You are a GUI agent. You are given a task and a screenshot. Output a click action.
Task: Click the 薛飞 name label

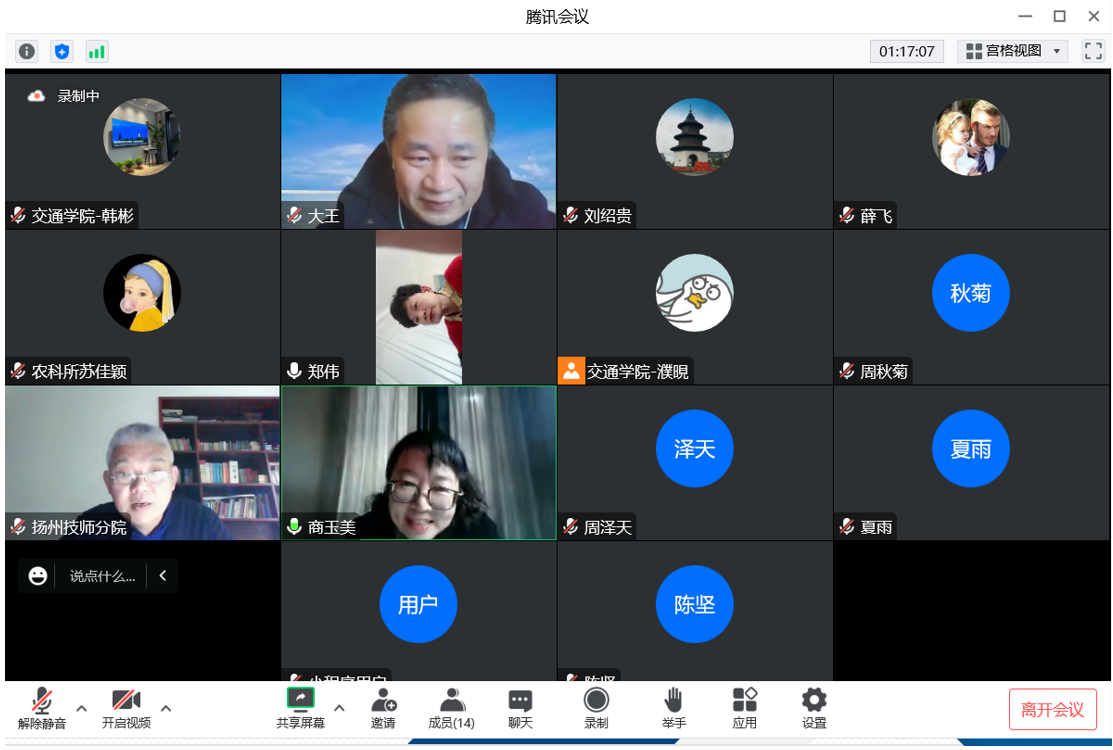point(876,216)
